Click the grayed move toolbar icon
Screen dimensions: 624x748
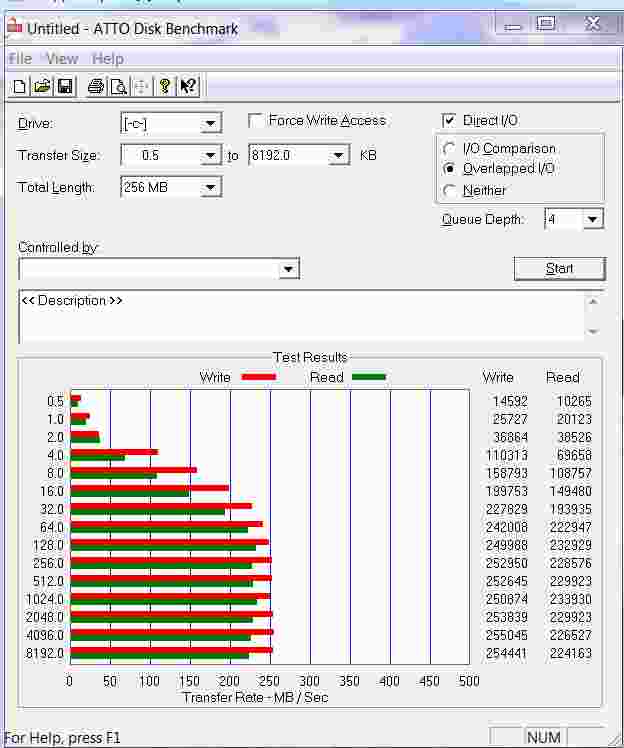[x=141, y=86]
